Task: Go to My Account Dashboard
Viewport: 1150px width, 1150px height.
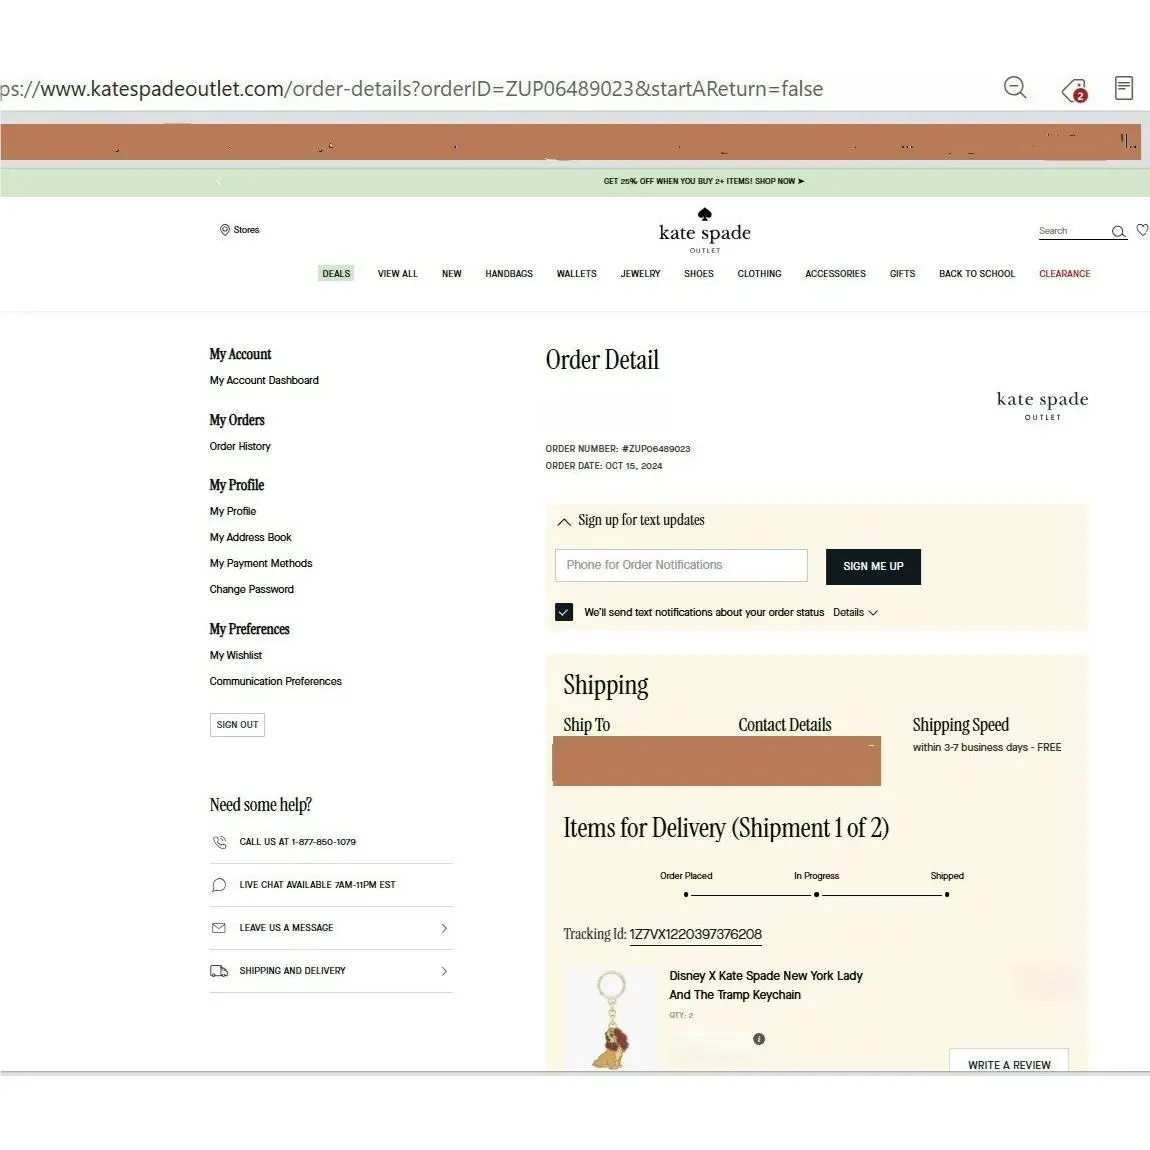Action: pyautogui.click(x=264, y=380)
